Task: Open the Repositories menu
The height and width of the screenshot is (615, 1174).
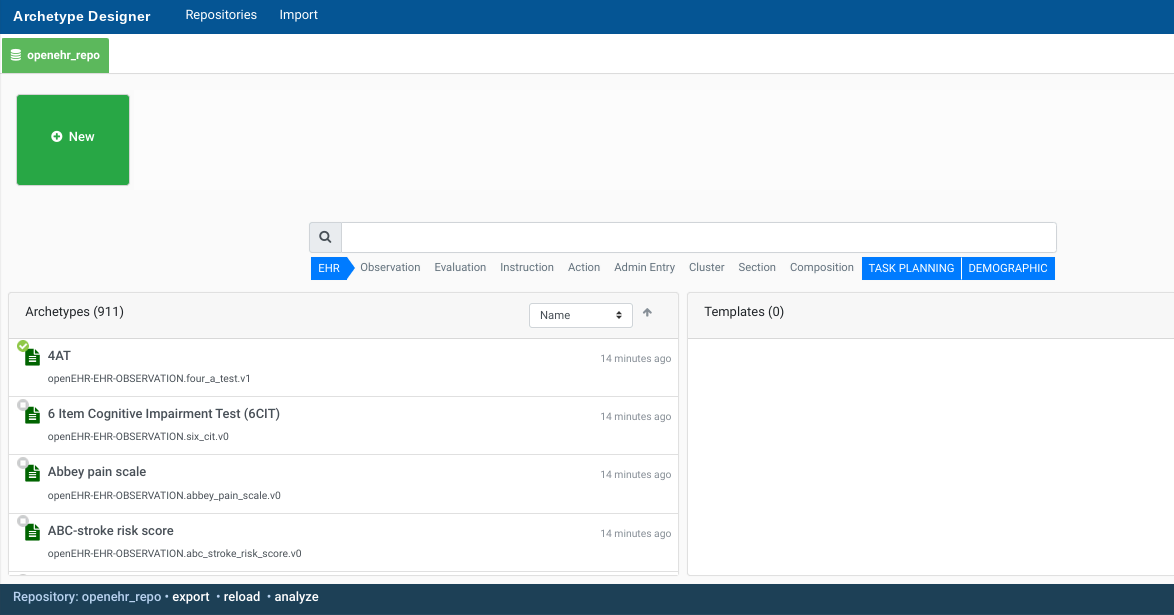Action: (x=221, y=15)
